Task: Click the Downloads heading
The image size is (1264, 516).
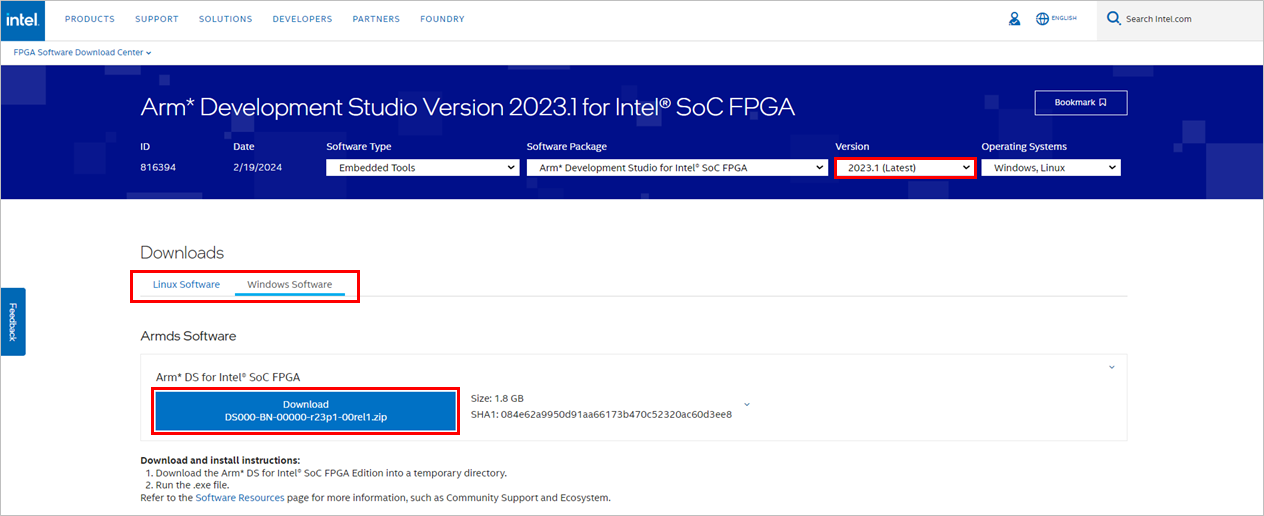Action: (x=182, y=253)
